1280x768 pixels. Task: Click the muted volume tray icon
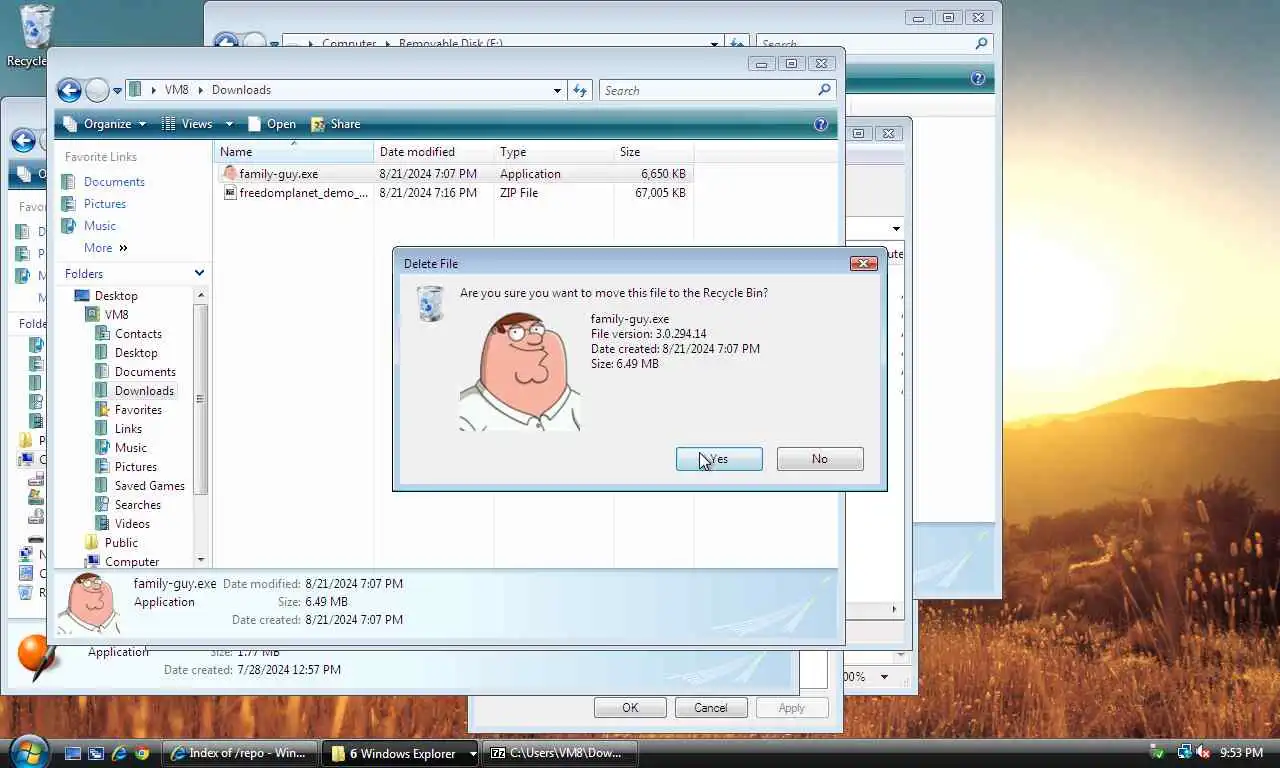(x=1203, y=752)
